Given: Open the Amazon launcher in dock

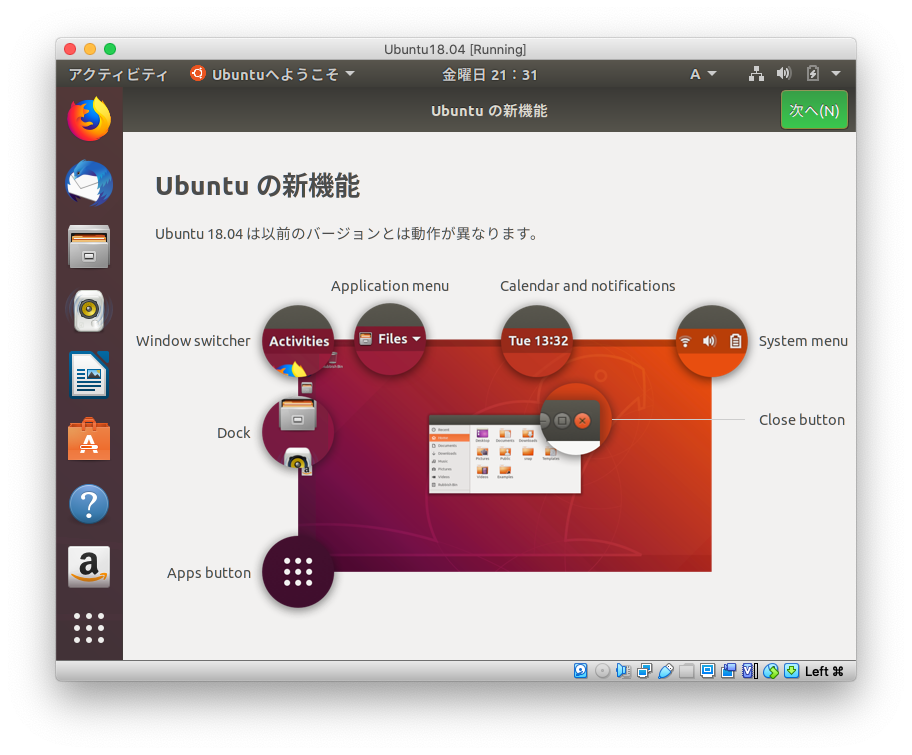Looking at the screenshot, I should pos(89,567).
